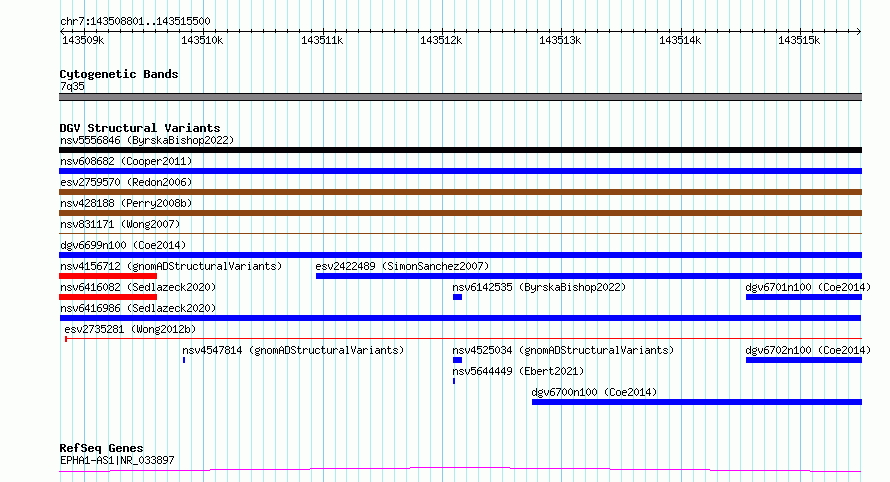The width and height of the screenshot is (890, 482).
Task: Click the RefSeq Genes track title
Action: point(101,448)
